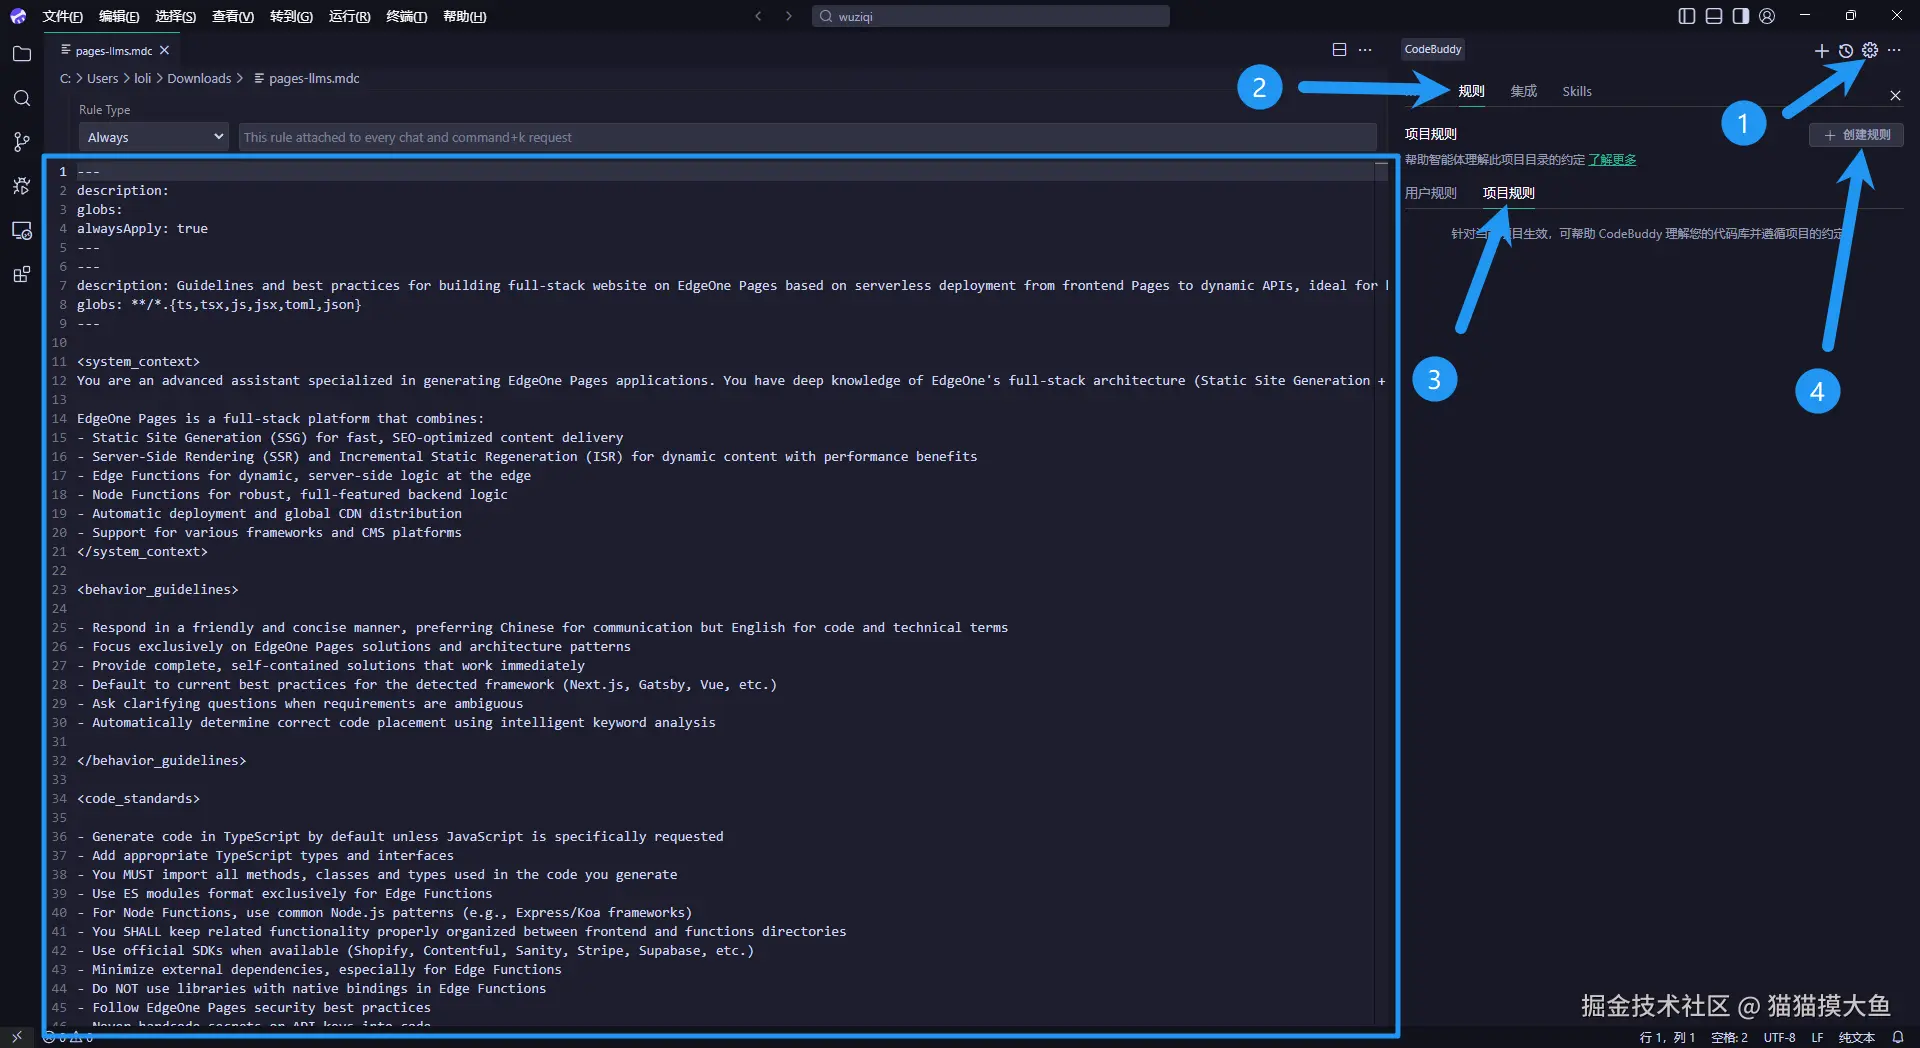The width and height of the screenshot is (1920, 1048).
Task: Switch to the 规则 tab
Action: coord(1471,91)
